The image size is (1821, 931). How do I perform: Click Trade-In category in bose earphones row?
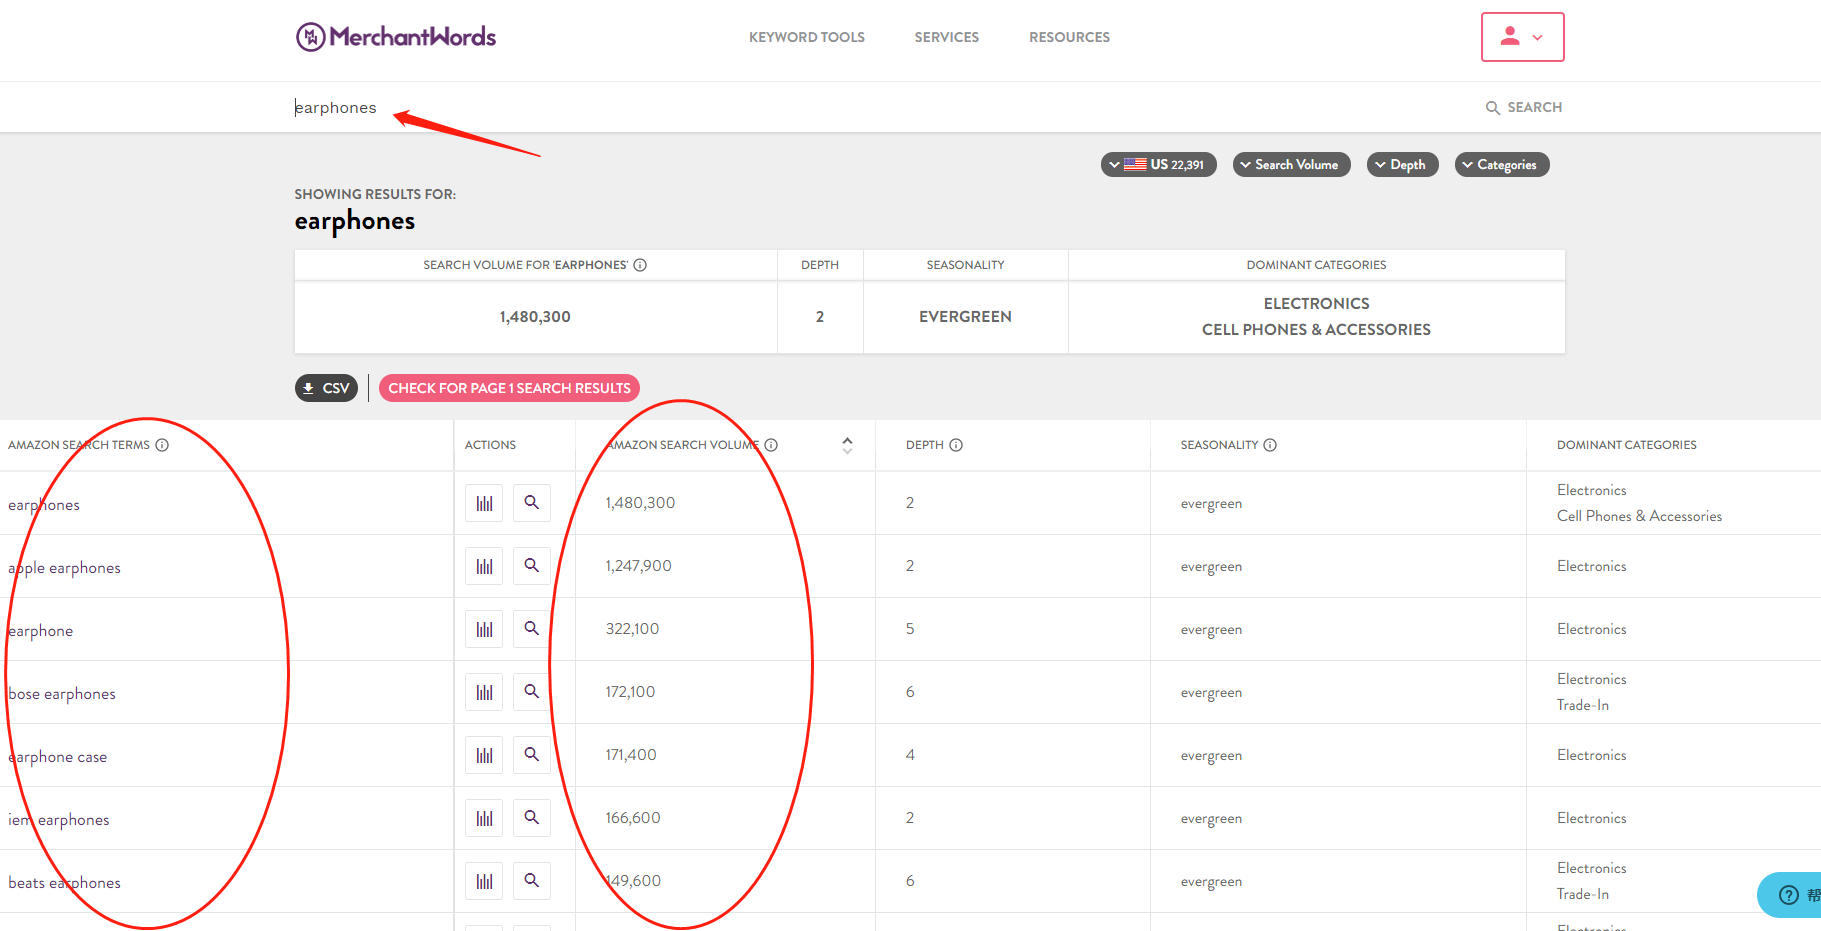1583,705
